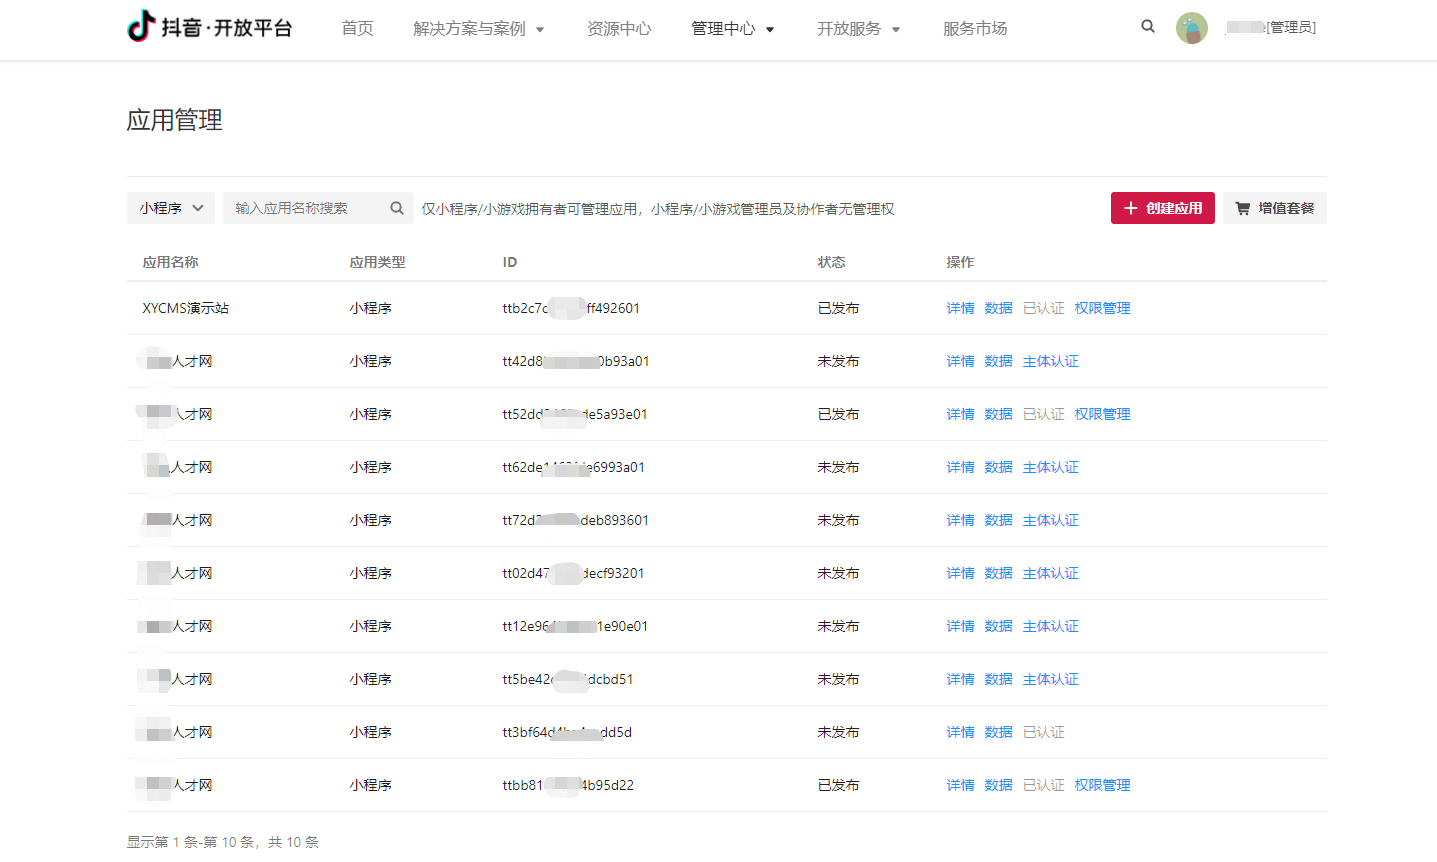Open 数据 for ID ttbb81 row
Image resolution: width=1437 pixels, height=862 pixels.
tap(998, 785)
